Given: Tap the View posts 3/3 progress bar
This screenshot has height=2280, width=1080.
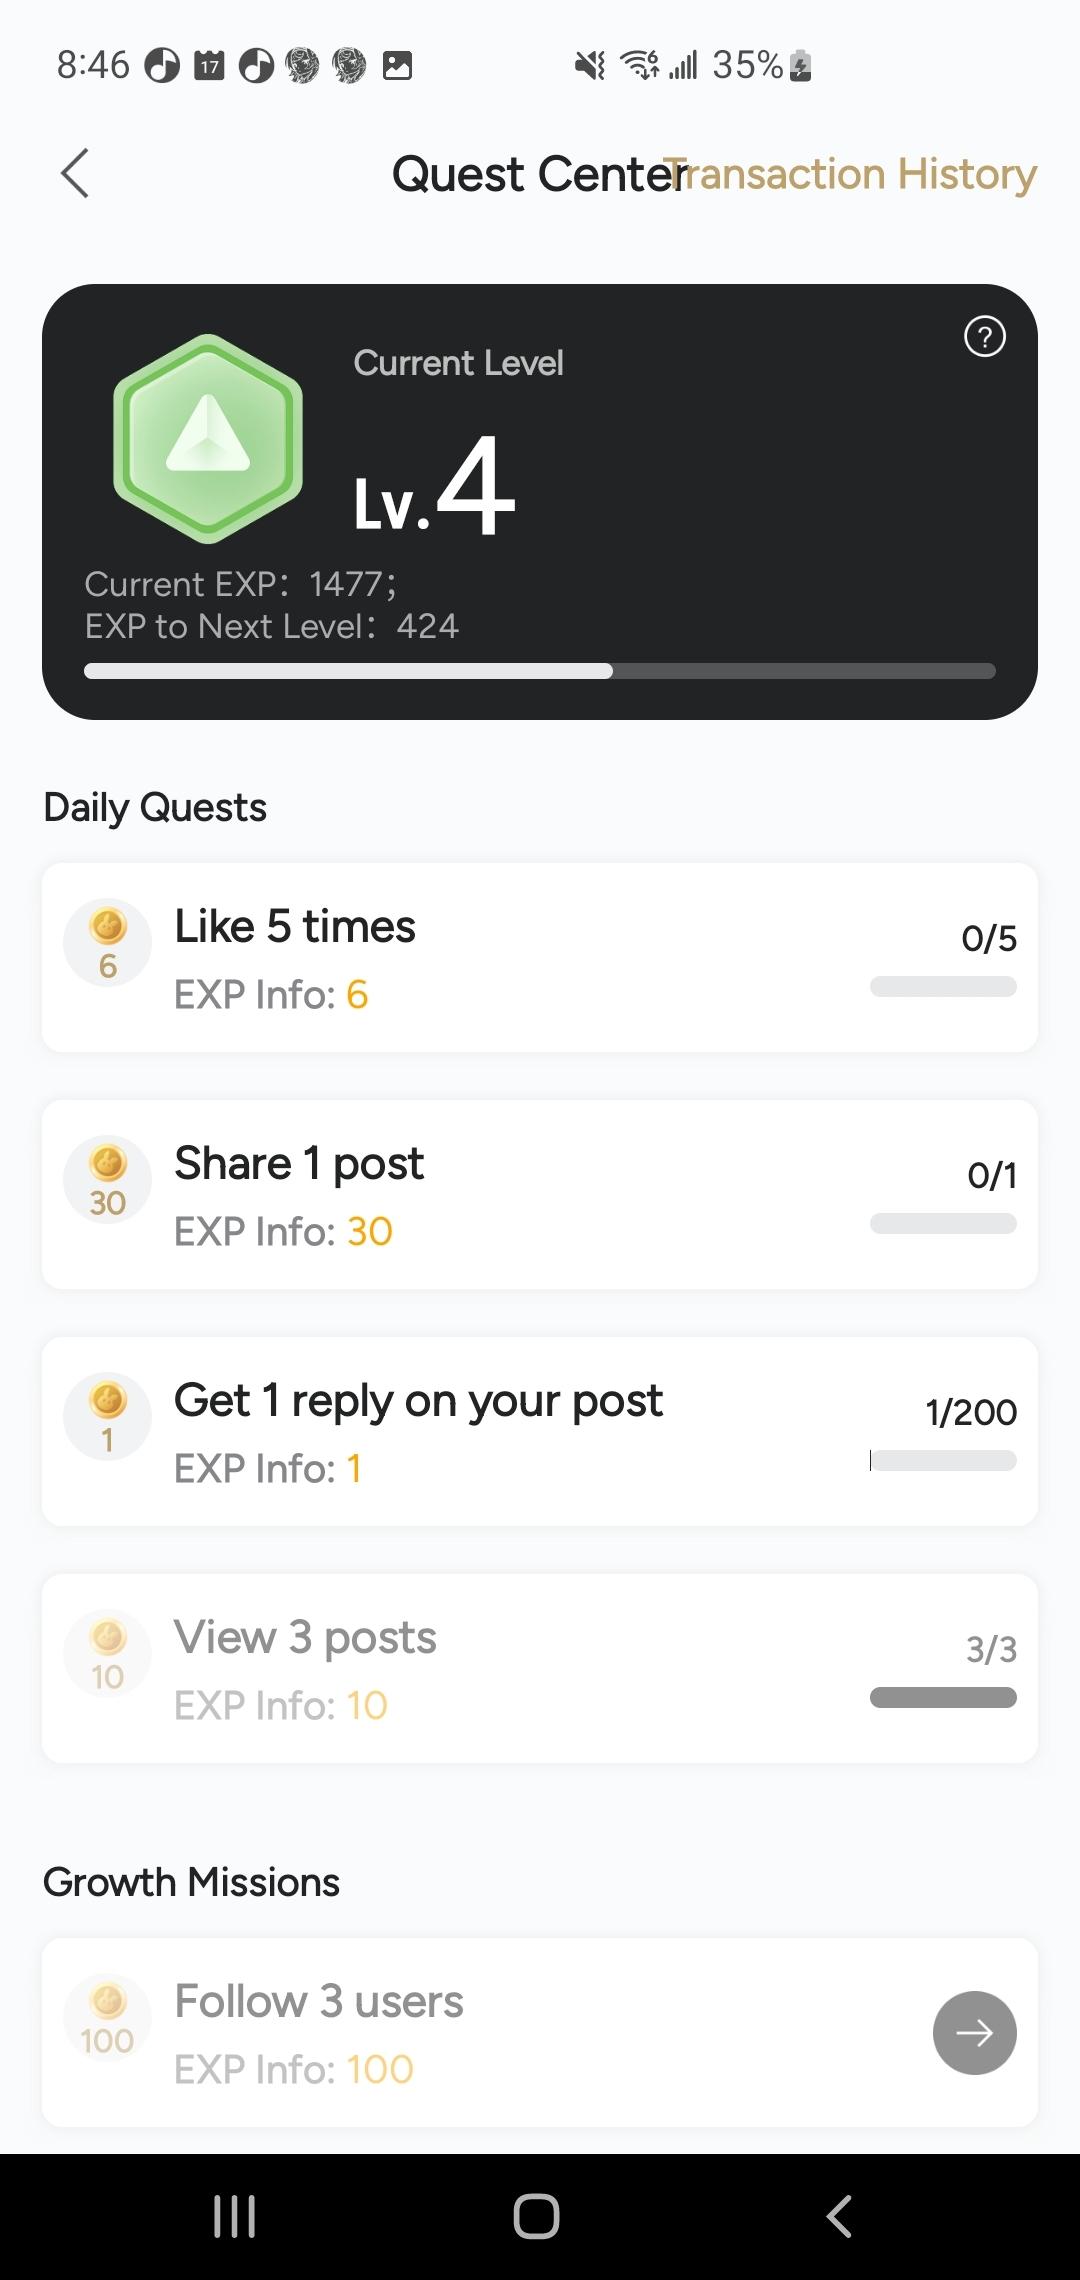Looking at the screenshot, I should (x=943, y=1697).
